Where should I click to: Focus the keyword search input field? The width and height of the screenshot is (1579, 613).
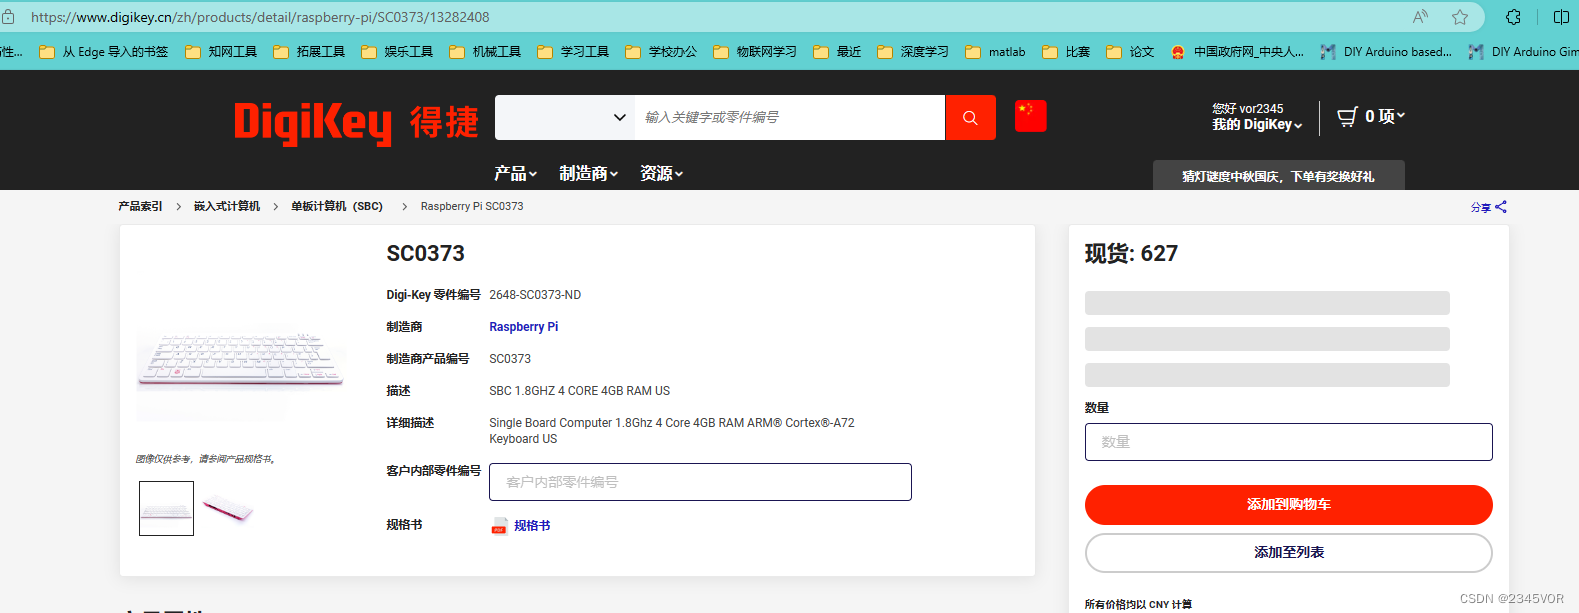point(790,117)
